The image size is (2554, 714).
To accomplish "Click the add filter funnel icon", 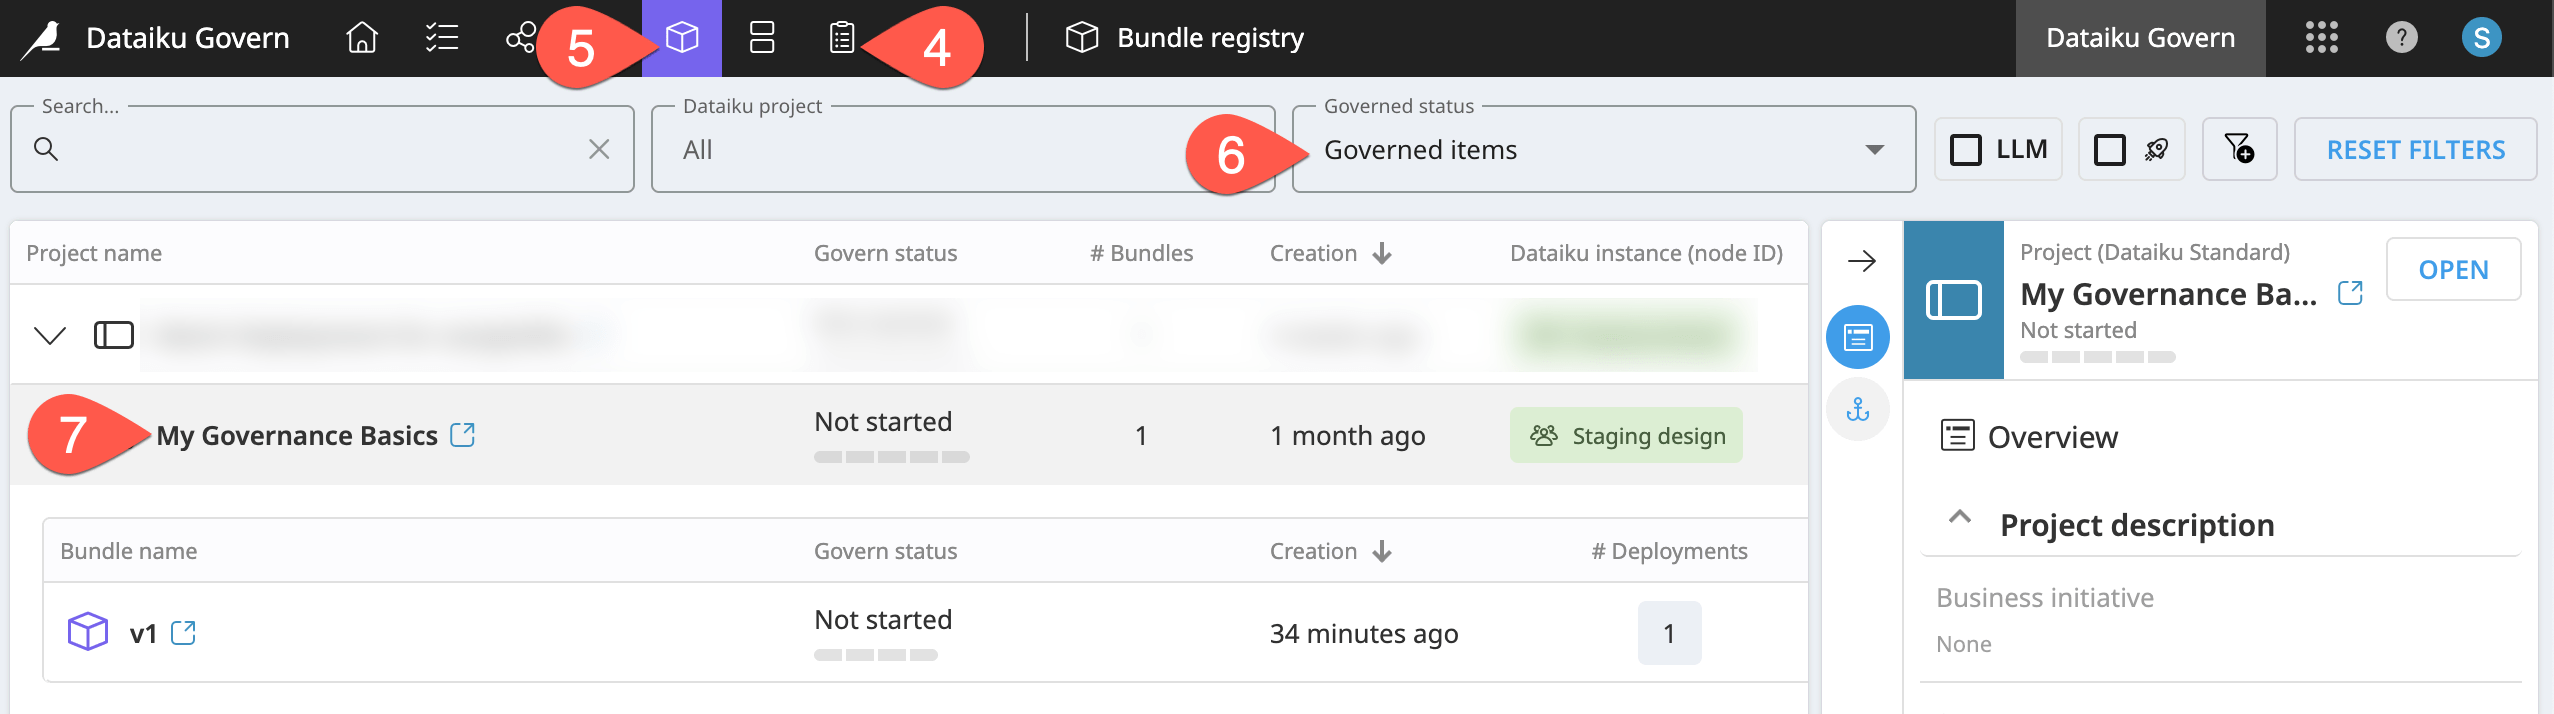I will (2239, 149).
